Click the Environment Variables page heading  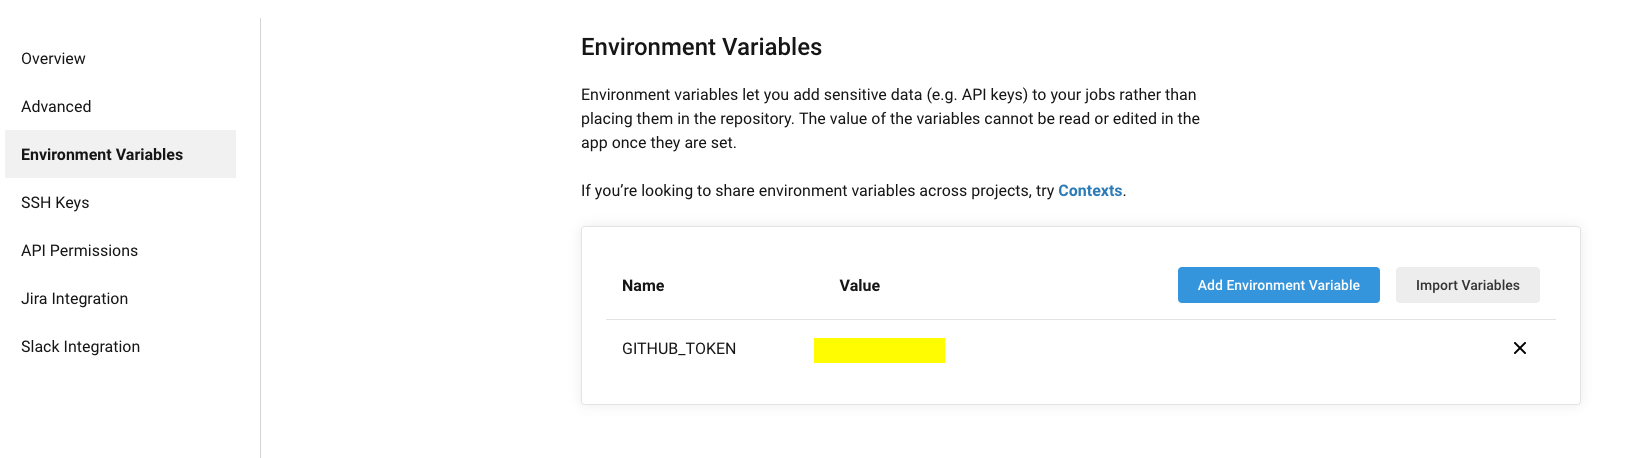pos(701,47)
